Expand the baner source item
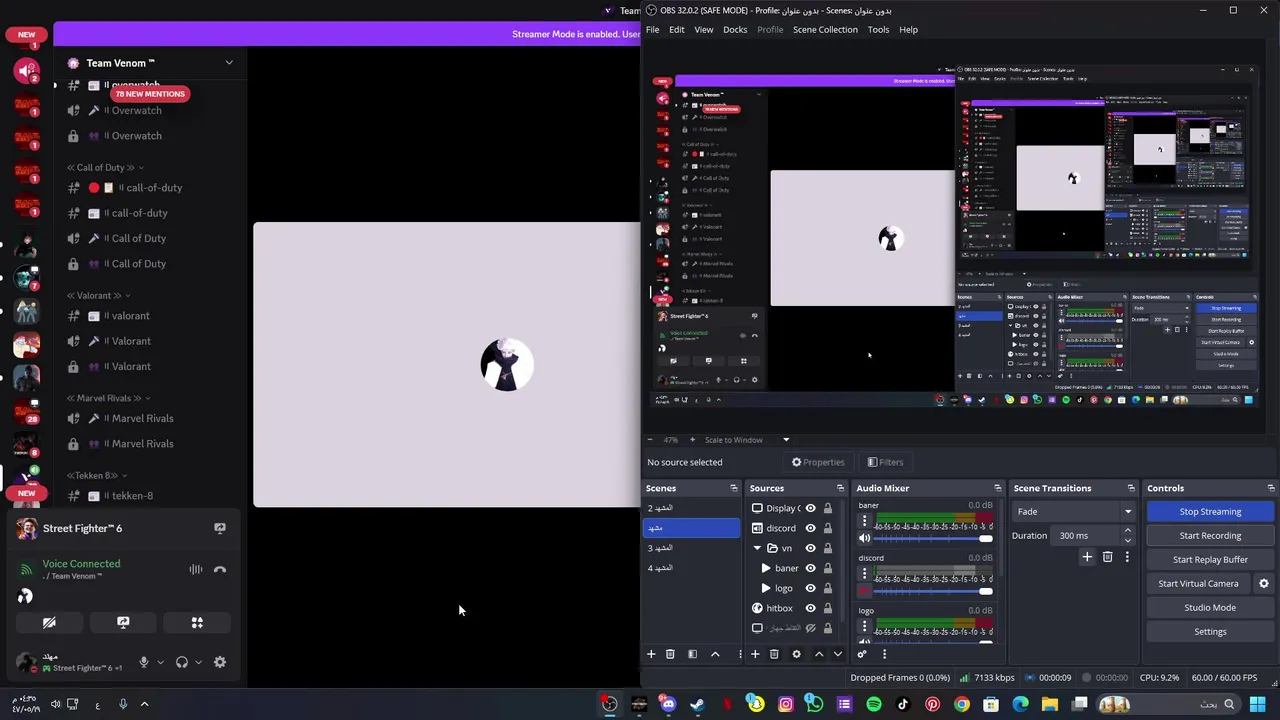 767,568
